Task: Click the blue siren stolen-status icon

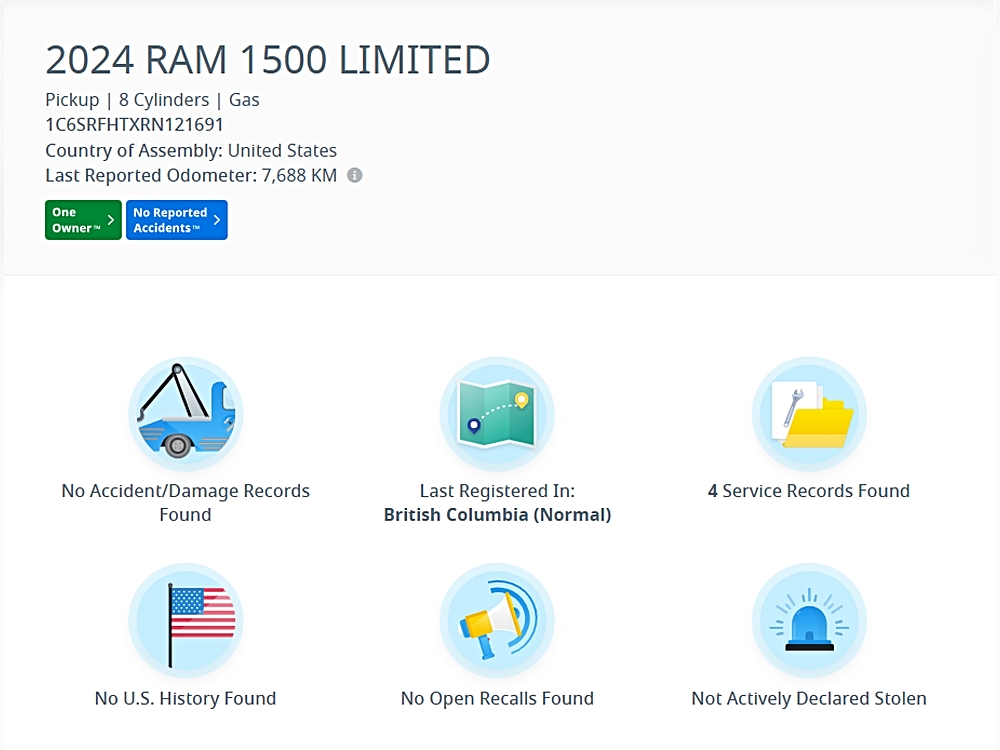Action: 809,621
